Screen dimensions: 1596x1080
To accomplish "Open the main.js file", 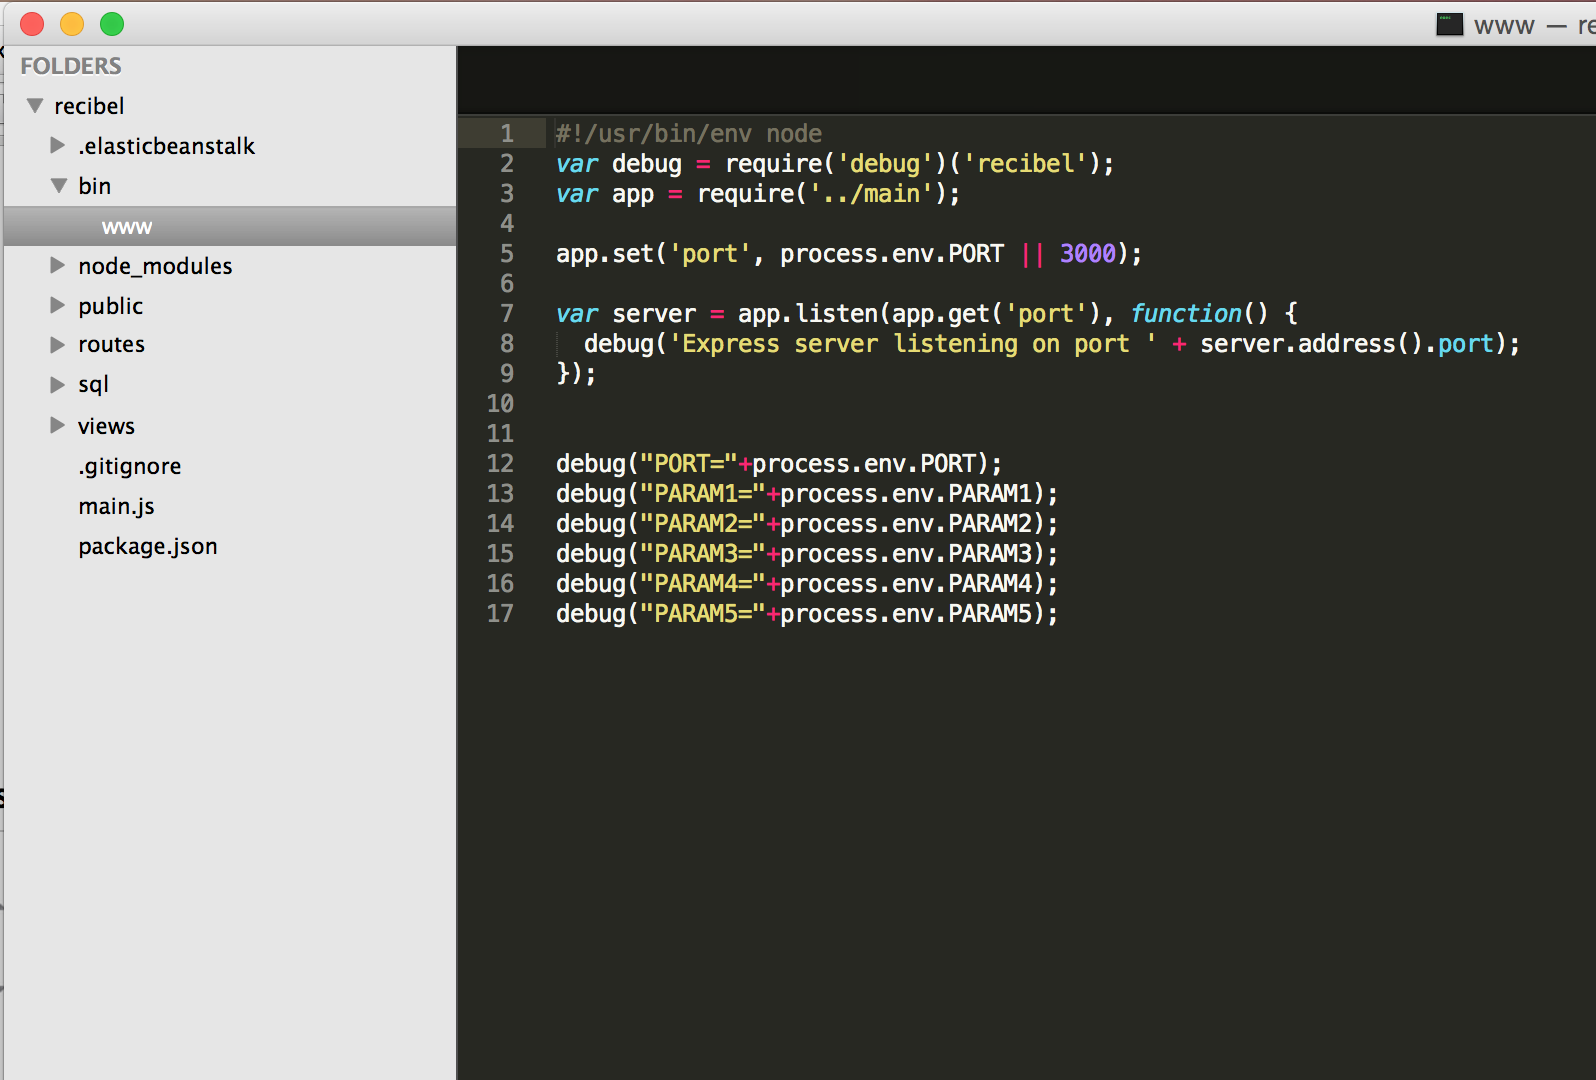I will coord(116,506).
